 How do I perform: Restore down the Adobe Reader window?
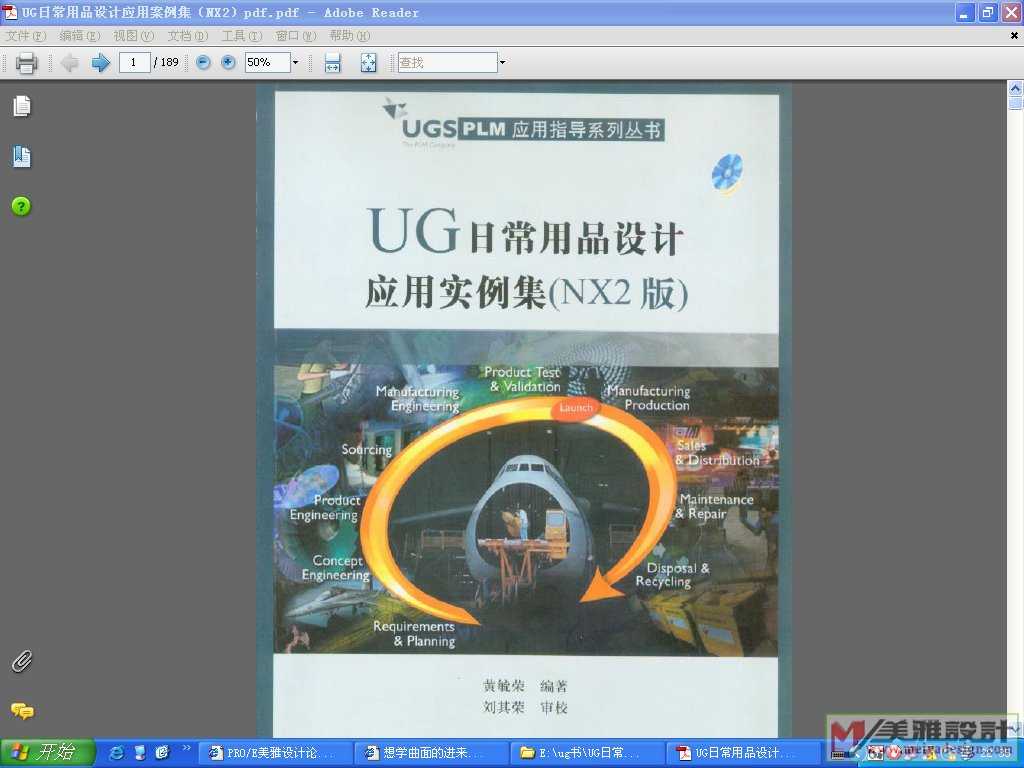[x=987, y=12]
